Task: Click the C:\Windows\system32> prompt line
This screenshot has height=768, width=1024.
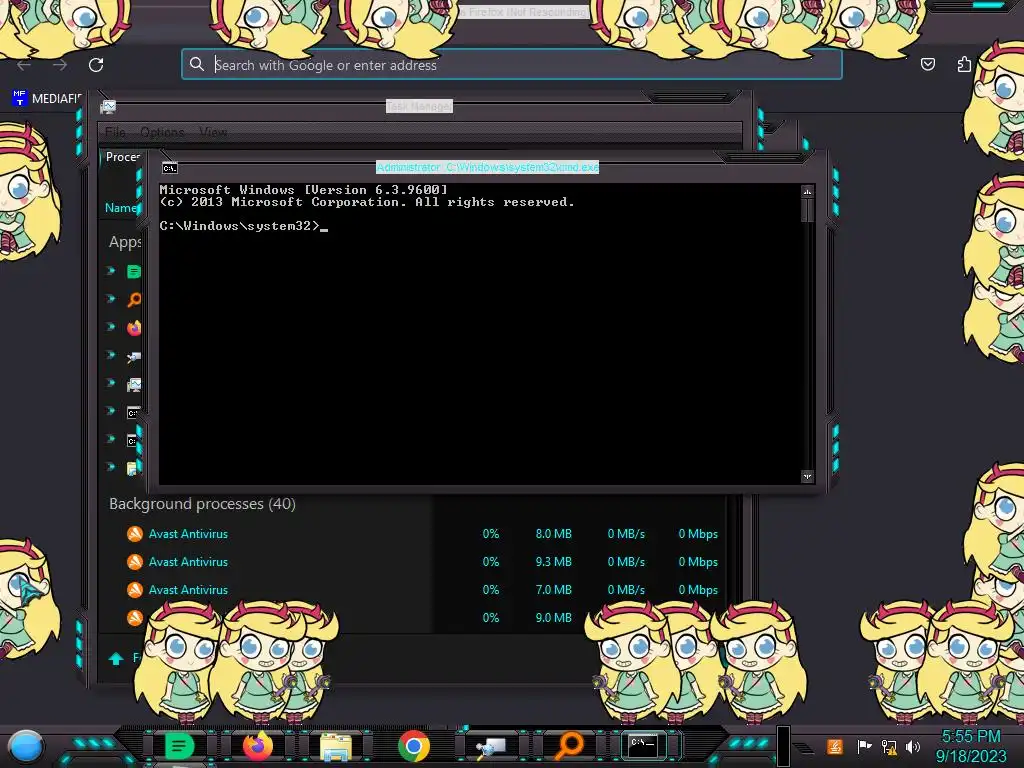Action: [244, 226]
